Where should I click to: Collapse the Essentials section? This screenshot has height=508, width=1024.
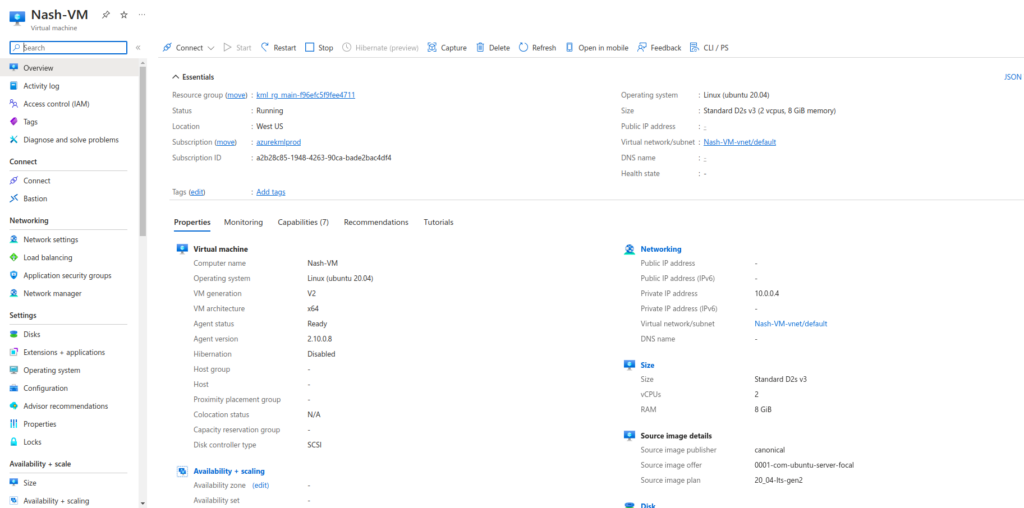click(176, 77)
